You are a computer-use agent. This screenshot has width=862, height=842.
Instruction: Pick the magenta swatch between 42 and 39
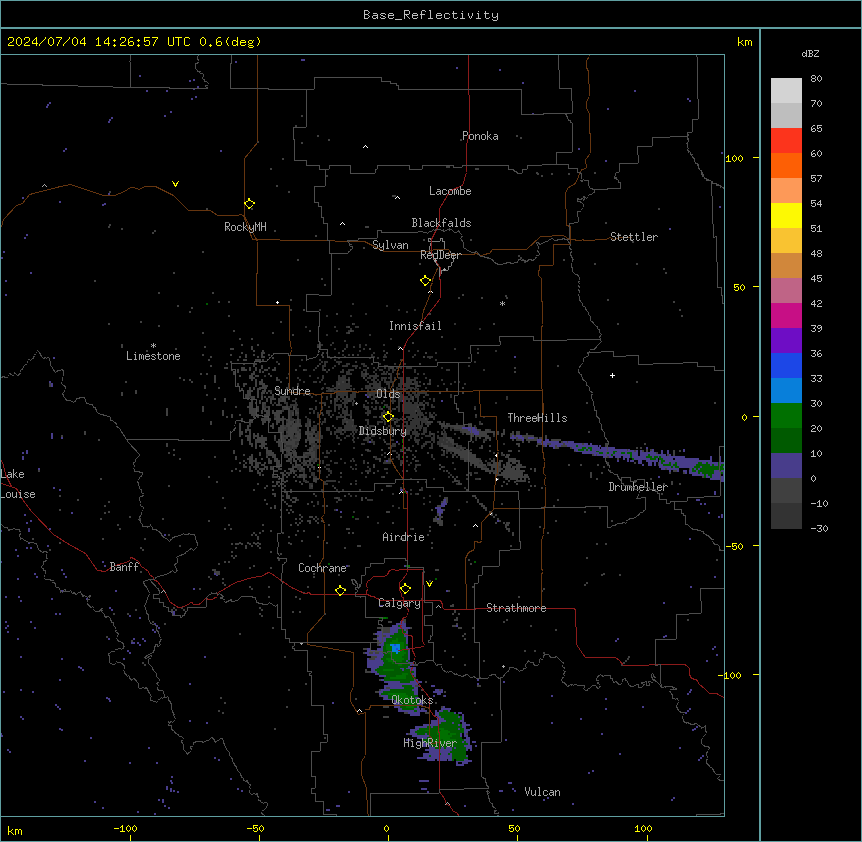(786, 315)
